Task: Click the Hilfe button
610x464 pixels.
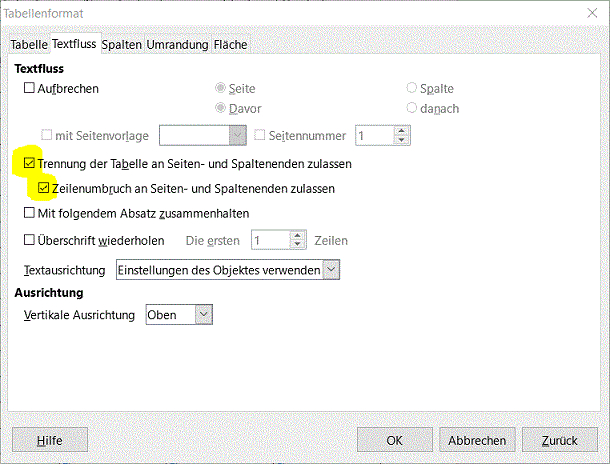Action: coord(50,440)
